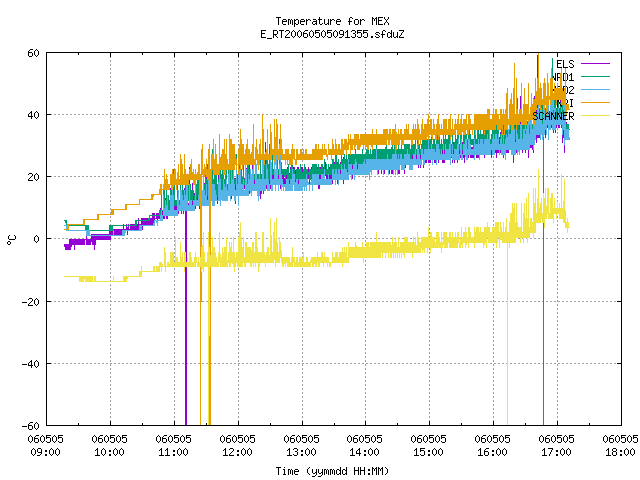
Task: Click the y-axis label 60
Action: [33, 53]
